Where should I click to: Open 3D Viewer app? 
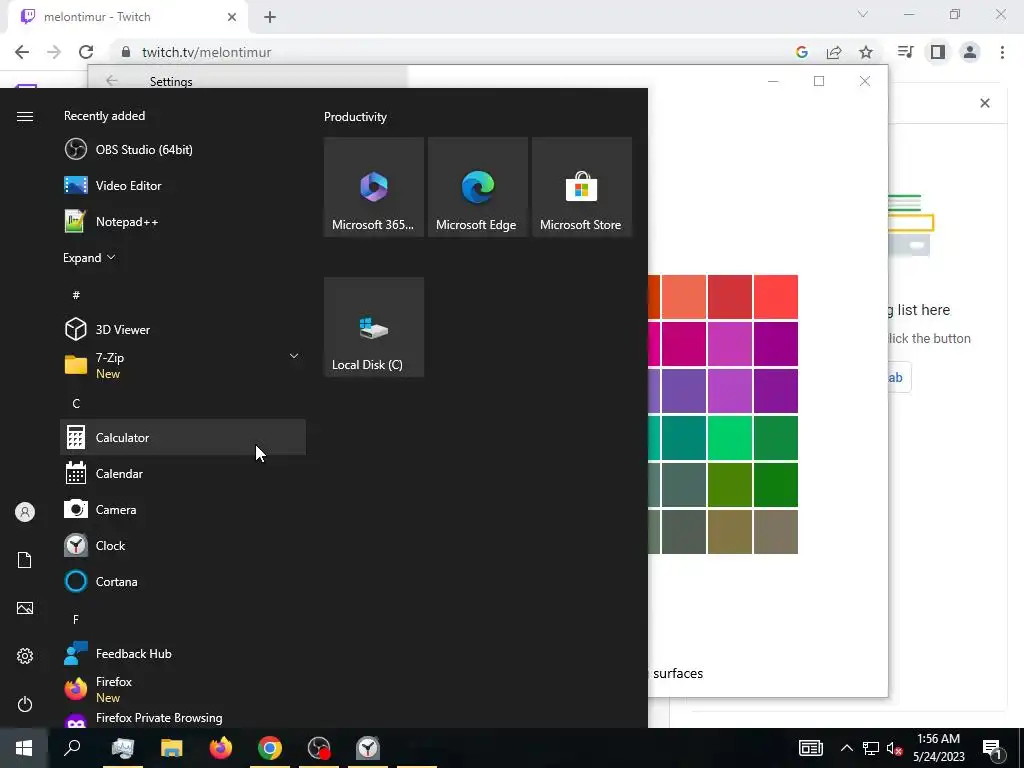point(183,329)
